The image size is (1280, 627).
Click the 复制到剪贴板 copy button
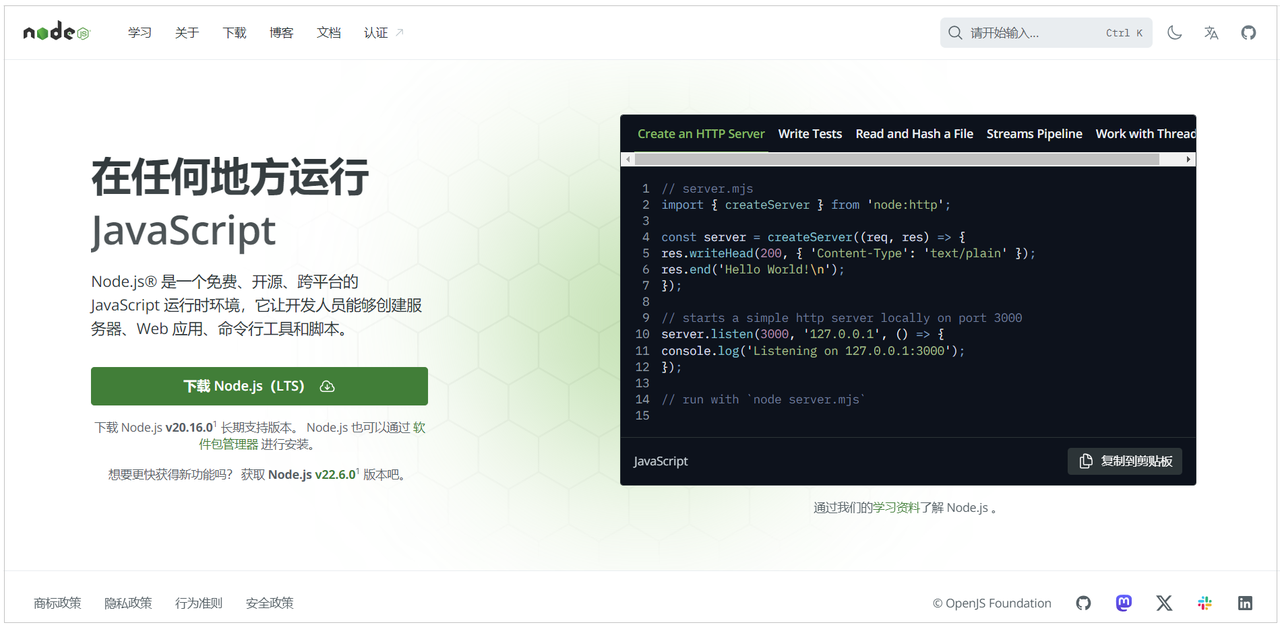coord(1125,461)
